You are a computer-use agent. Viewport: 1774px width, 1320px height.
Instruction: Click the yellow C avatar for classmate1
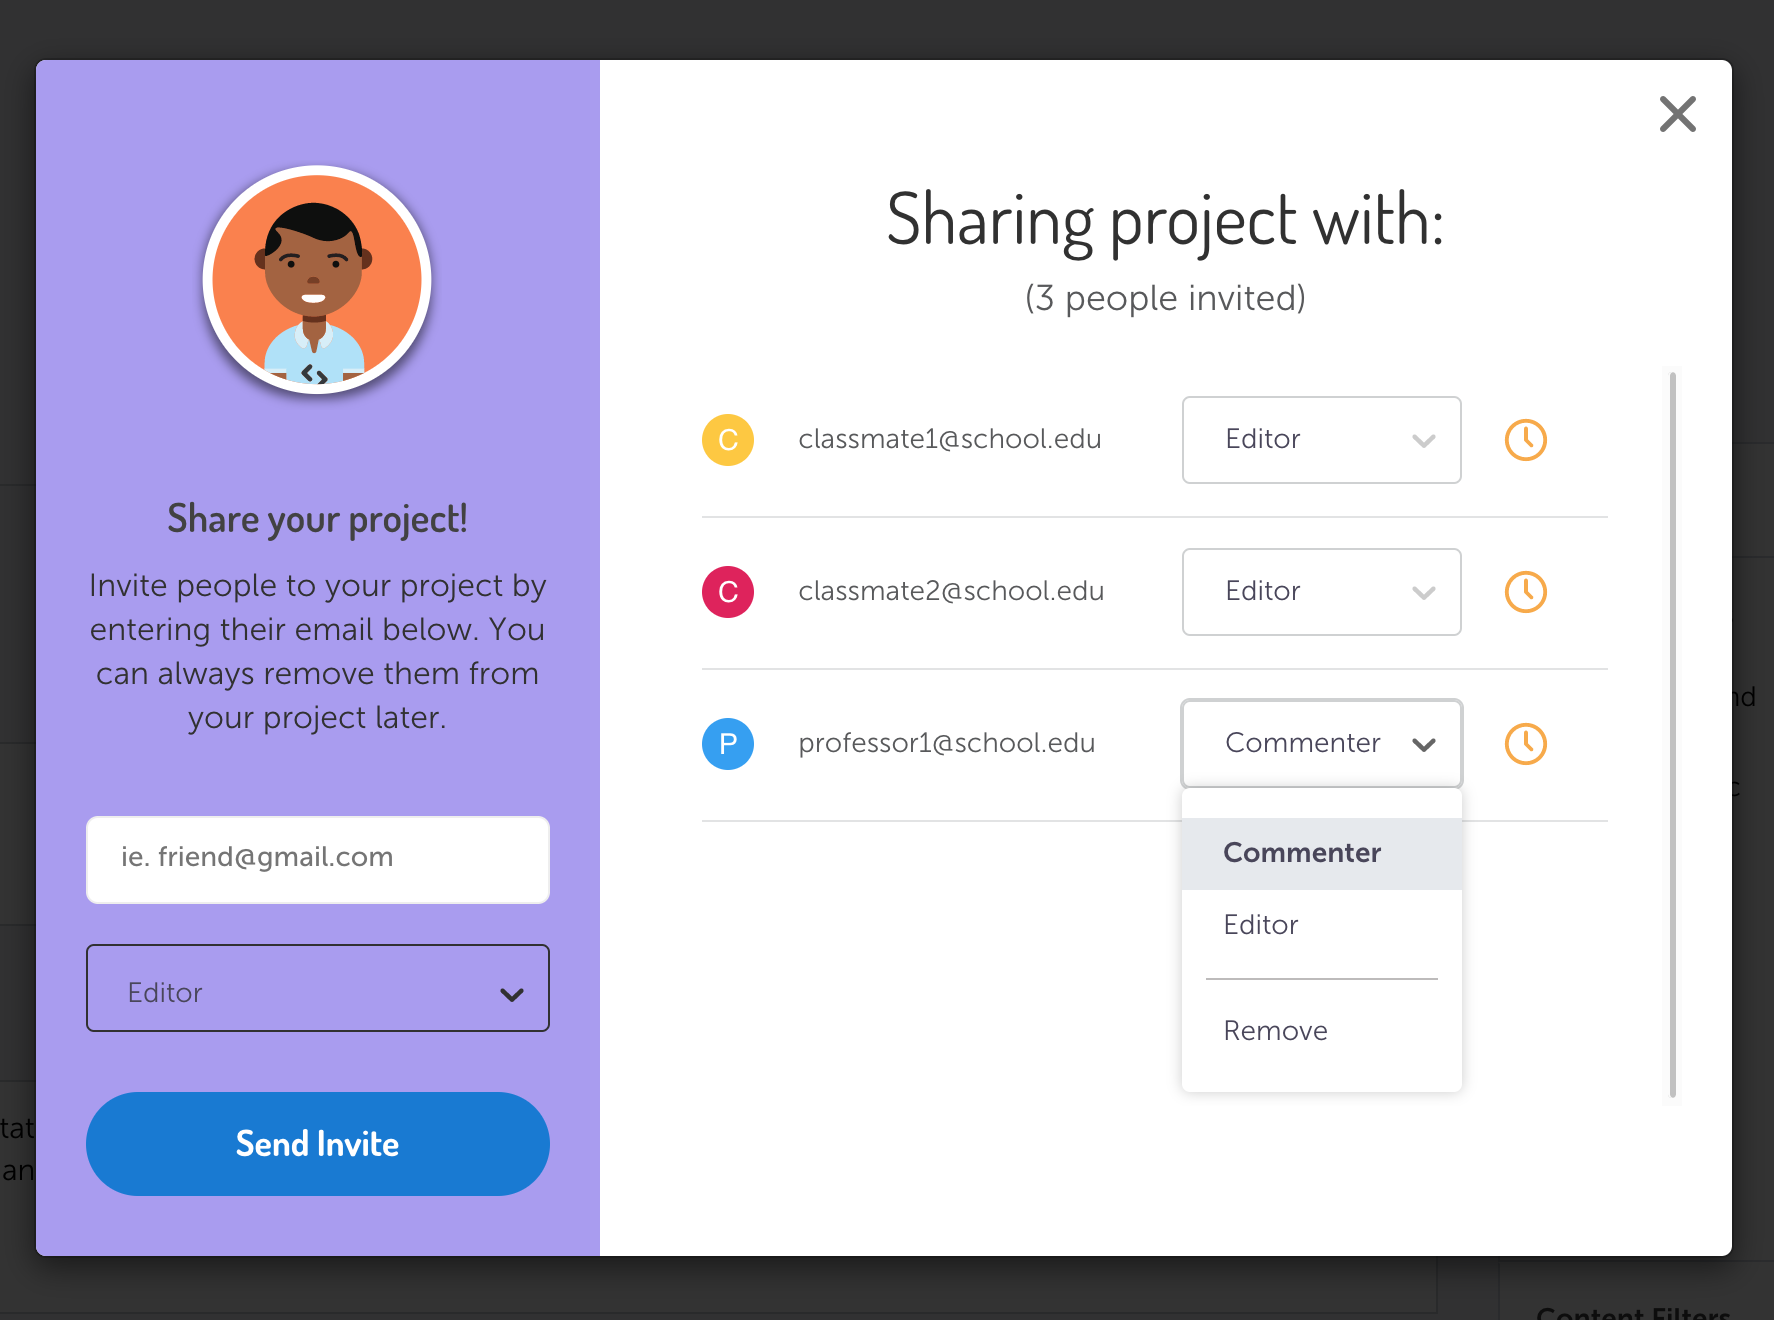pos(728,440)
